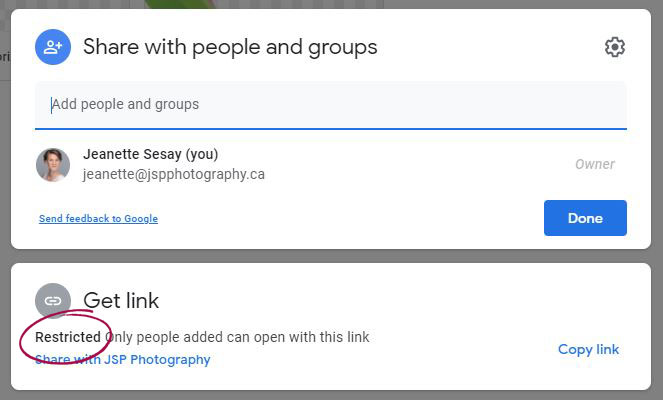The width and height of the screenshot is (663, 400).
Task: Click the blue add-person share icon
Action: pos(53,47)
